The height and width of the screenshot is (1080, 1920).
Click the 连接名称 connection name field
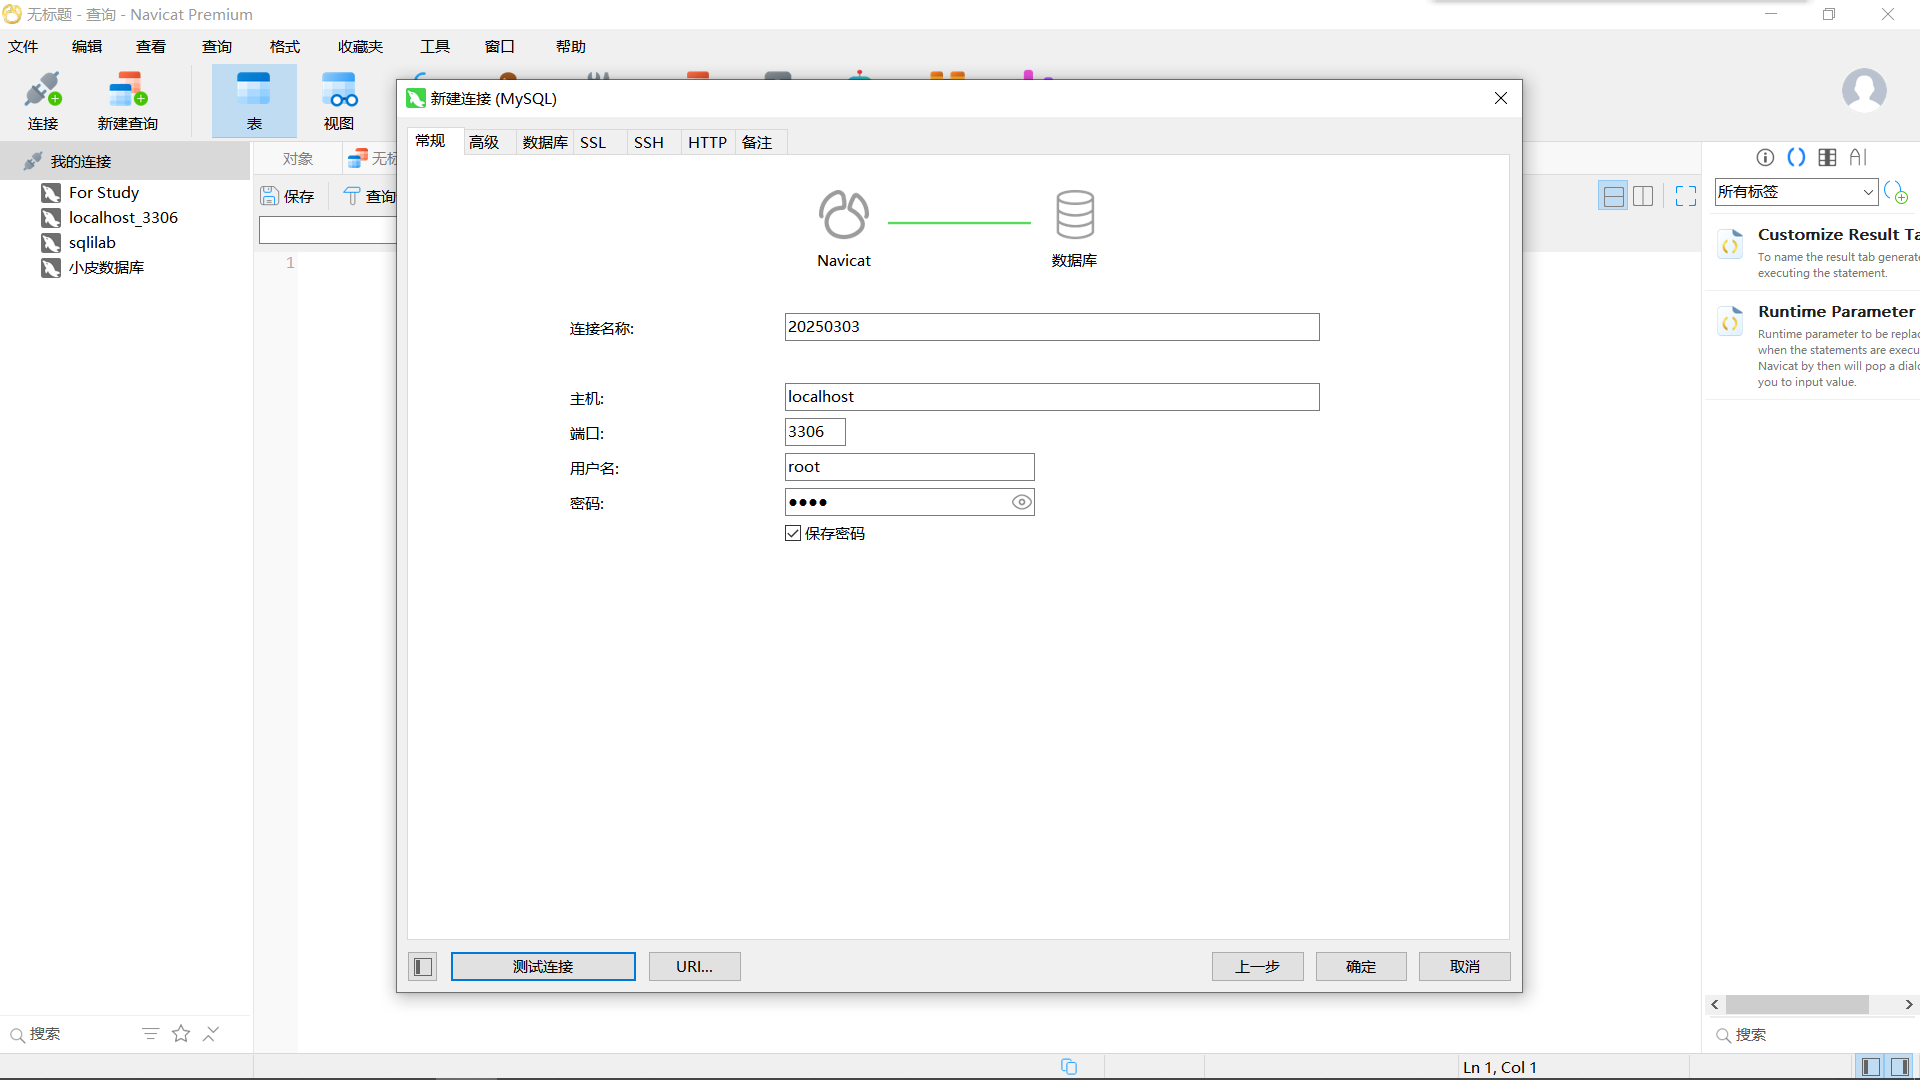(1051, 327)
